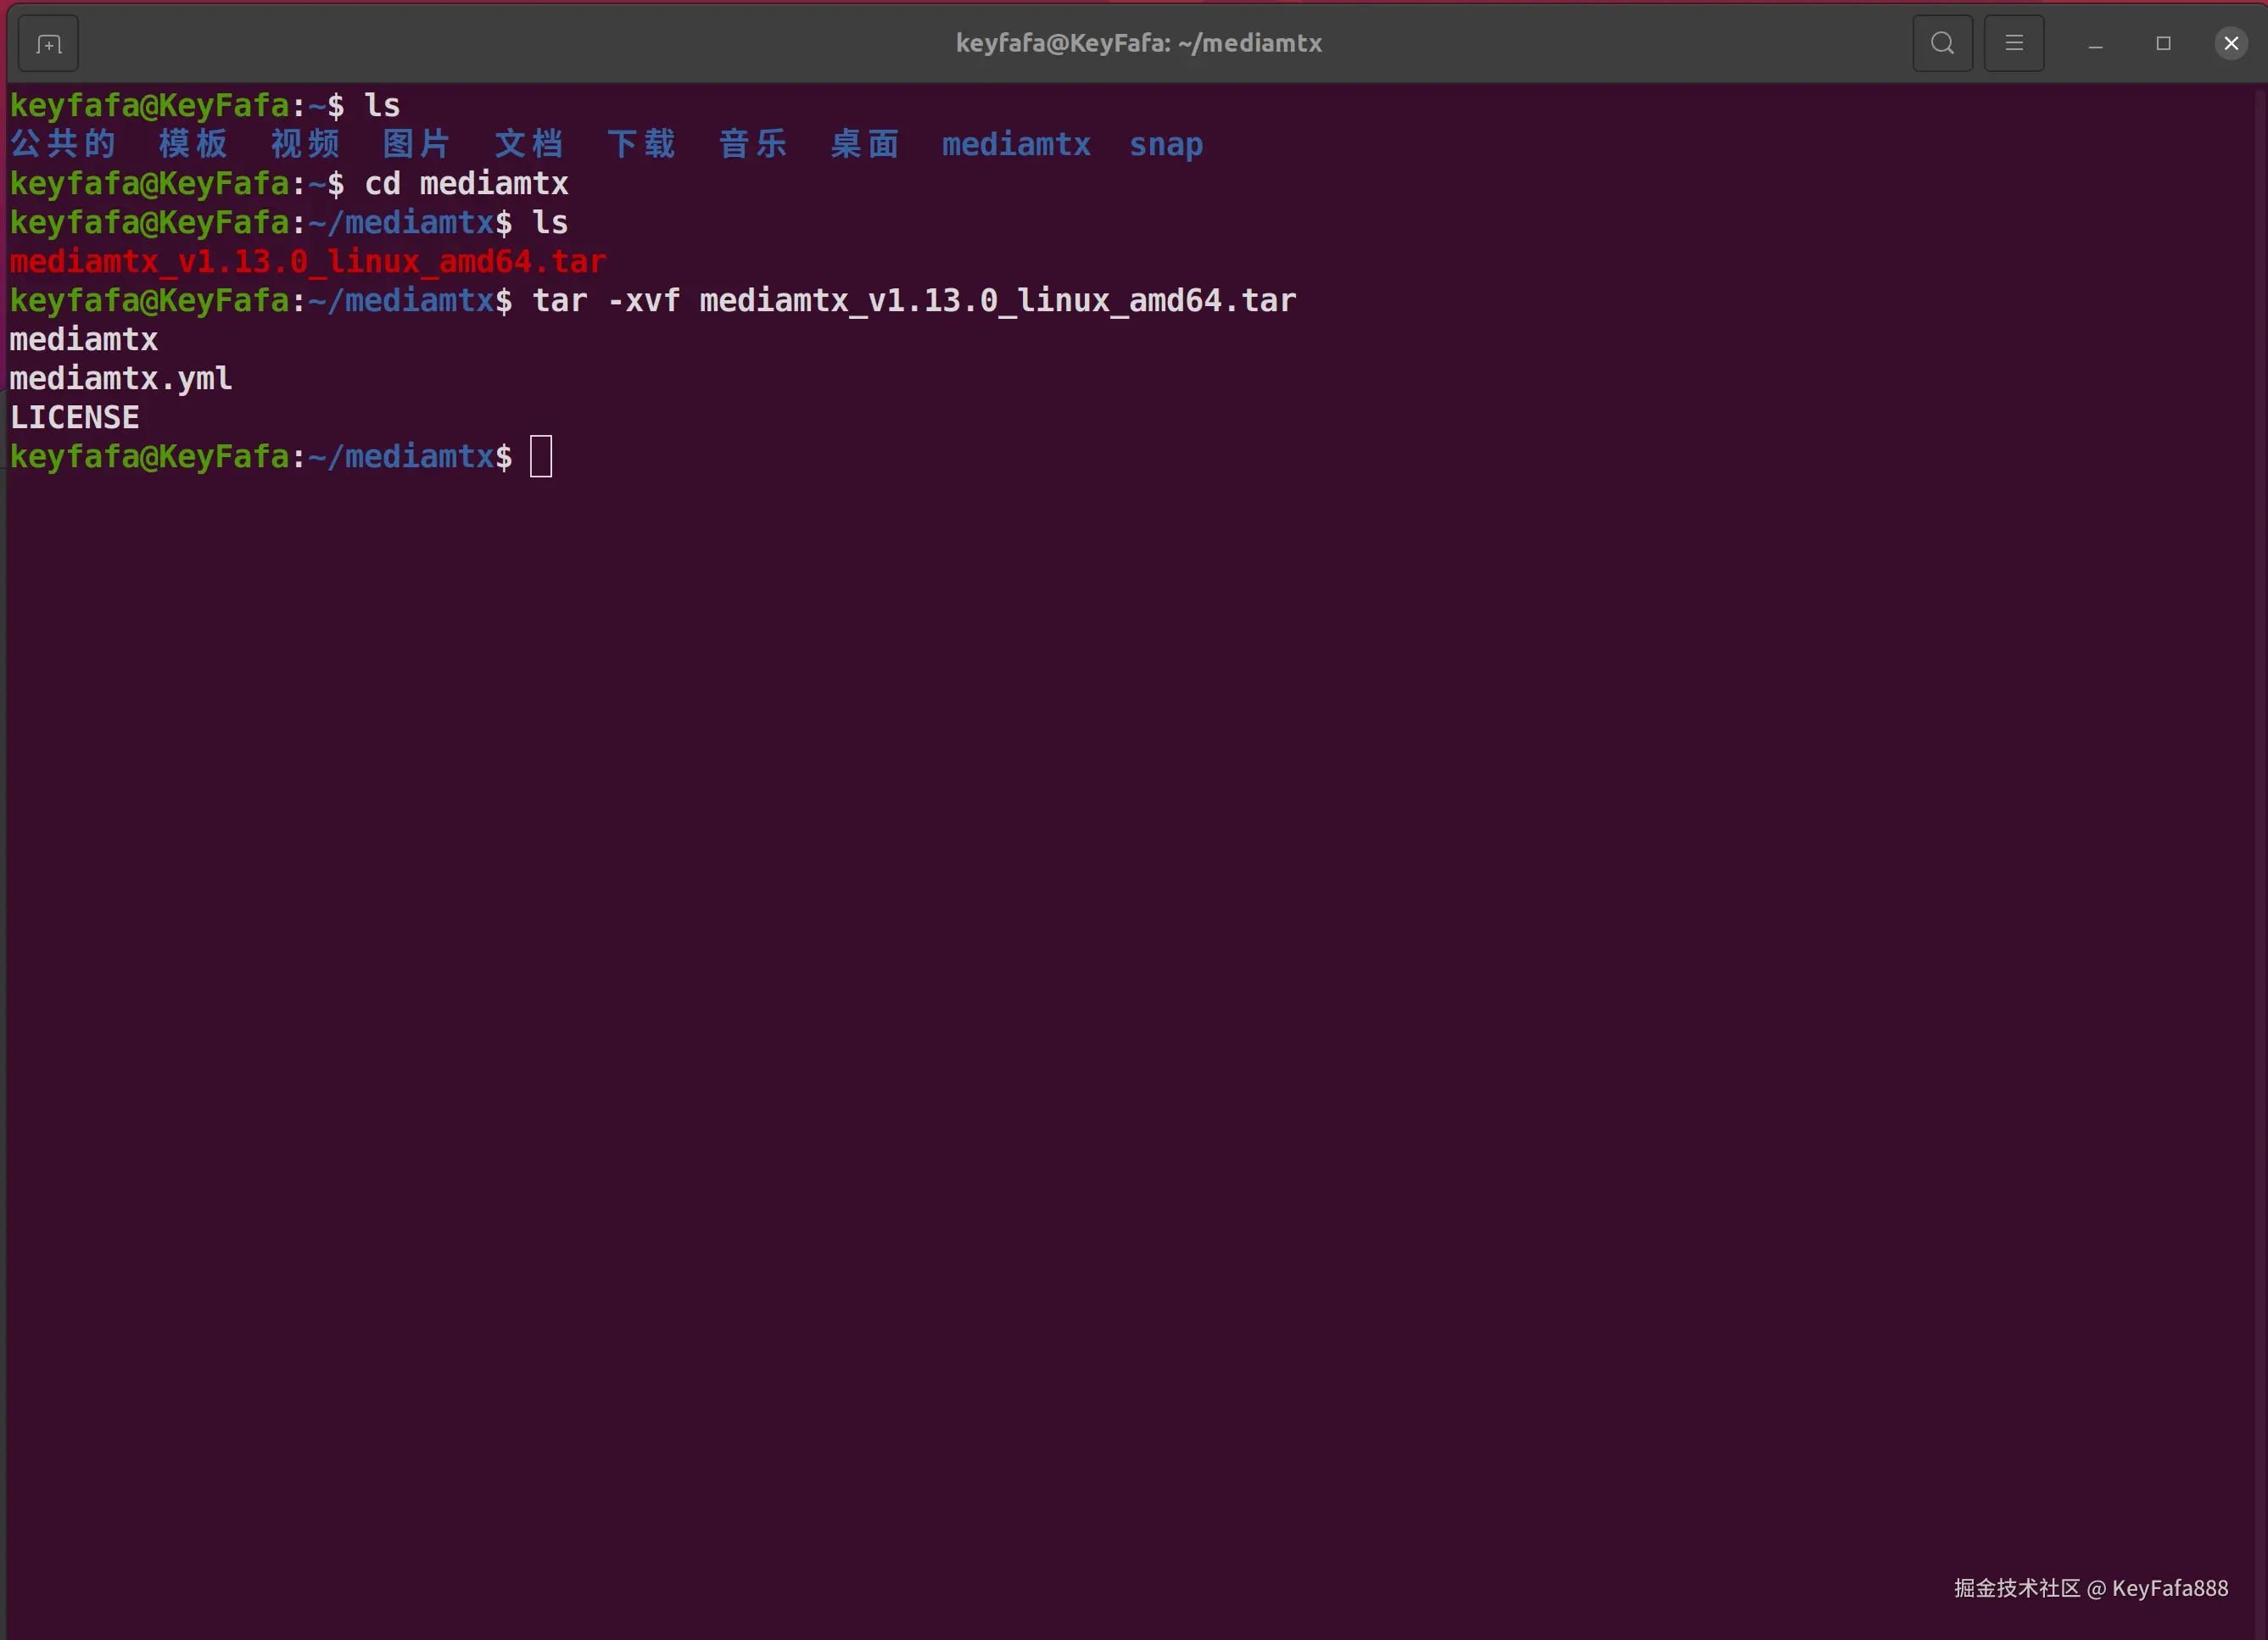The width and height of the screenshot is (2268, 1640).
Task: Click the mediamtx.yml output line
Action: [121, 379]
